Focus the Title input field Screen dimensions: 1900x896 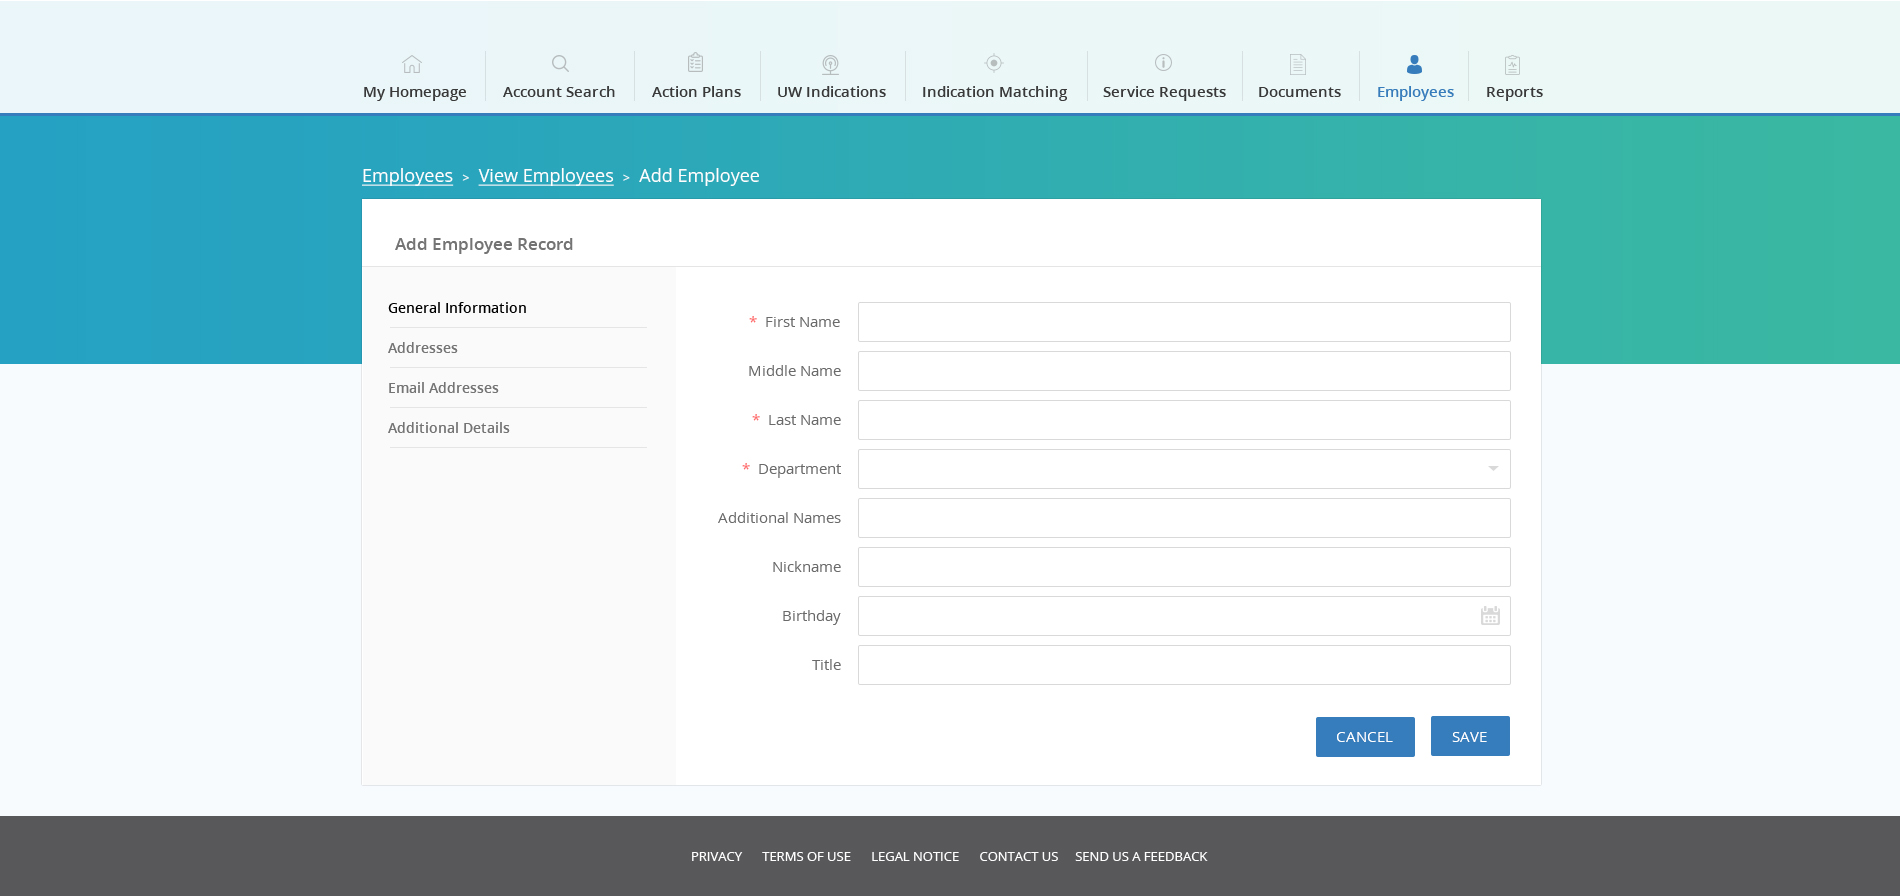point(1184,665)
